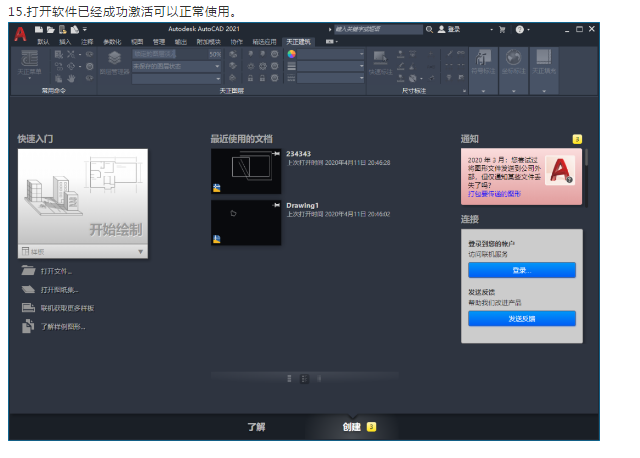Click the document icon next to 了解样例图形

tap(28, 326)
